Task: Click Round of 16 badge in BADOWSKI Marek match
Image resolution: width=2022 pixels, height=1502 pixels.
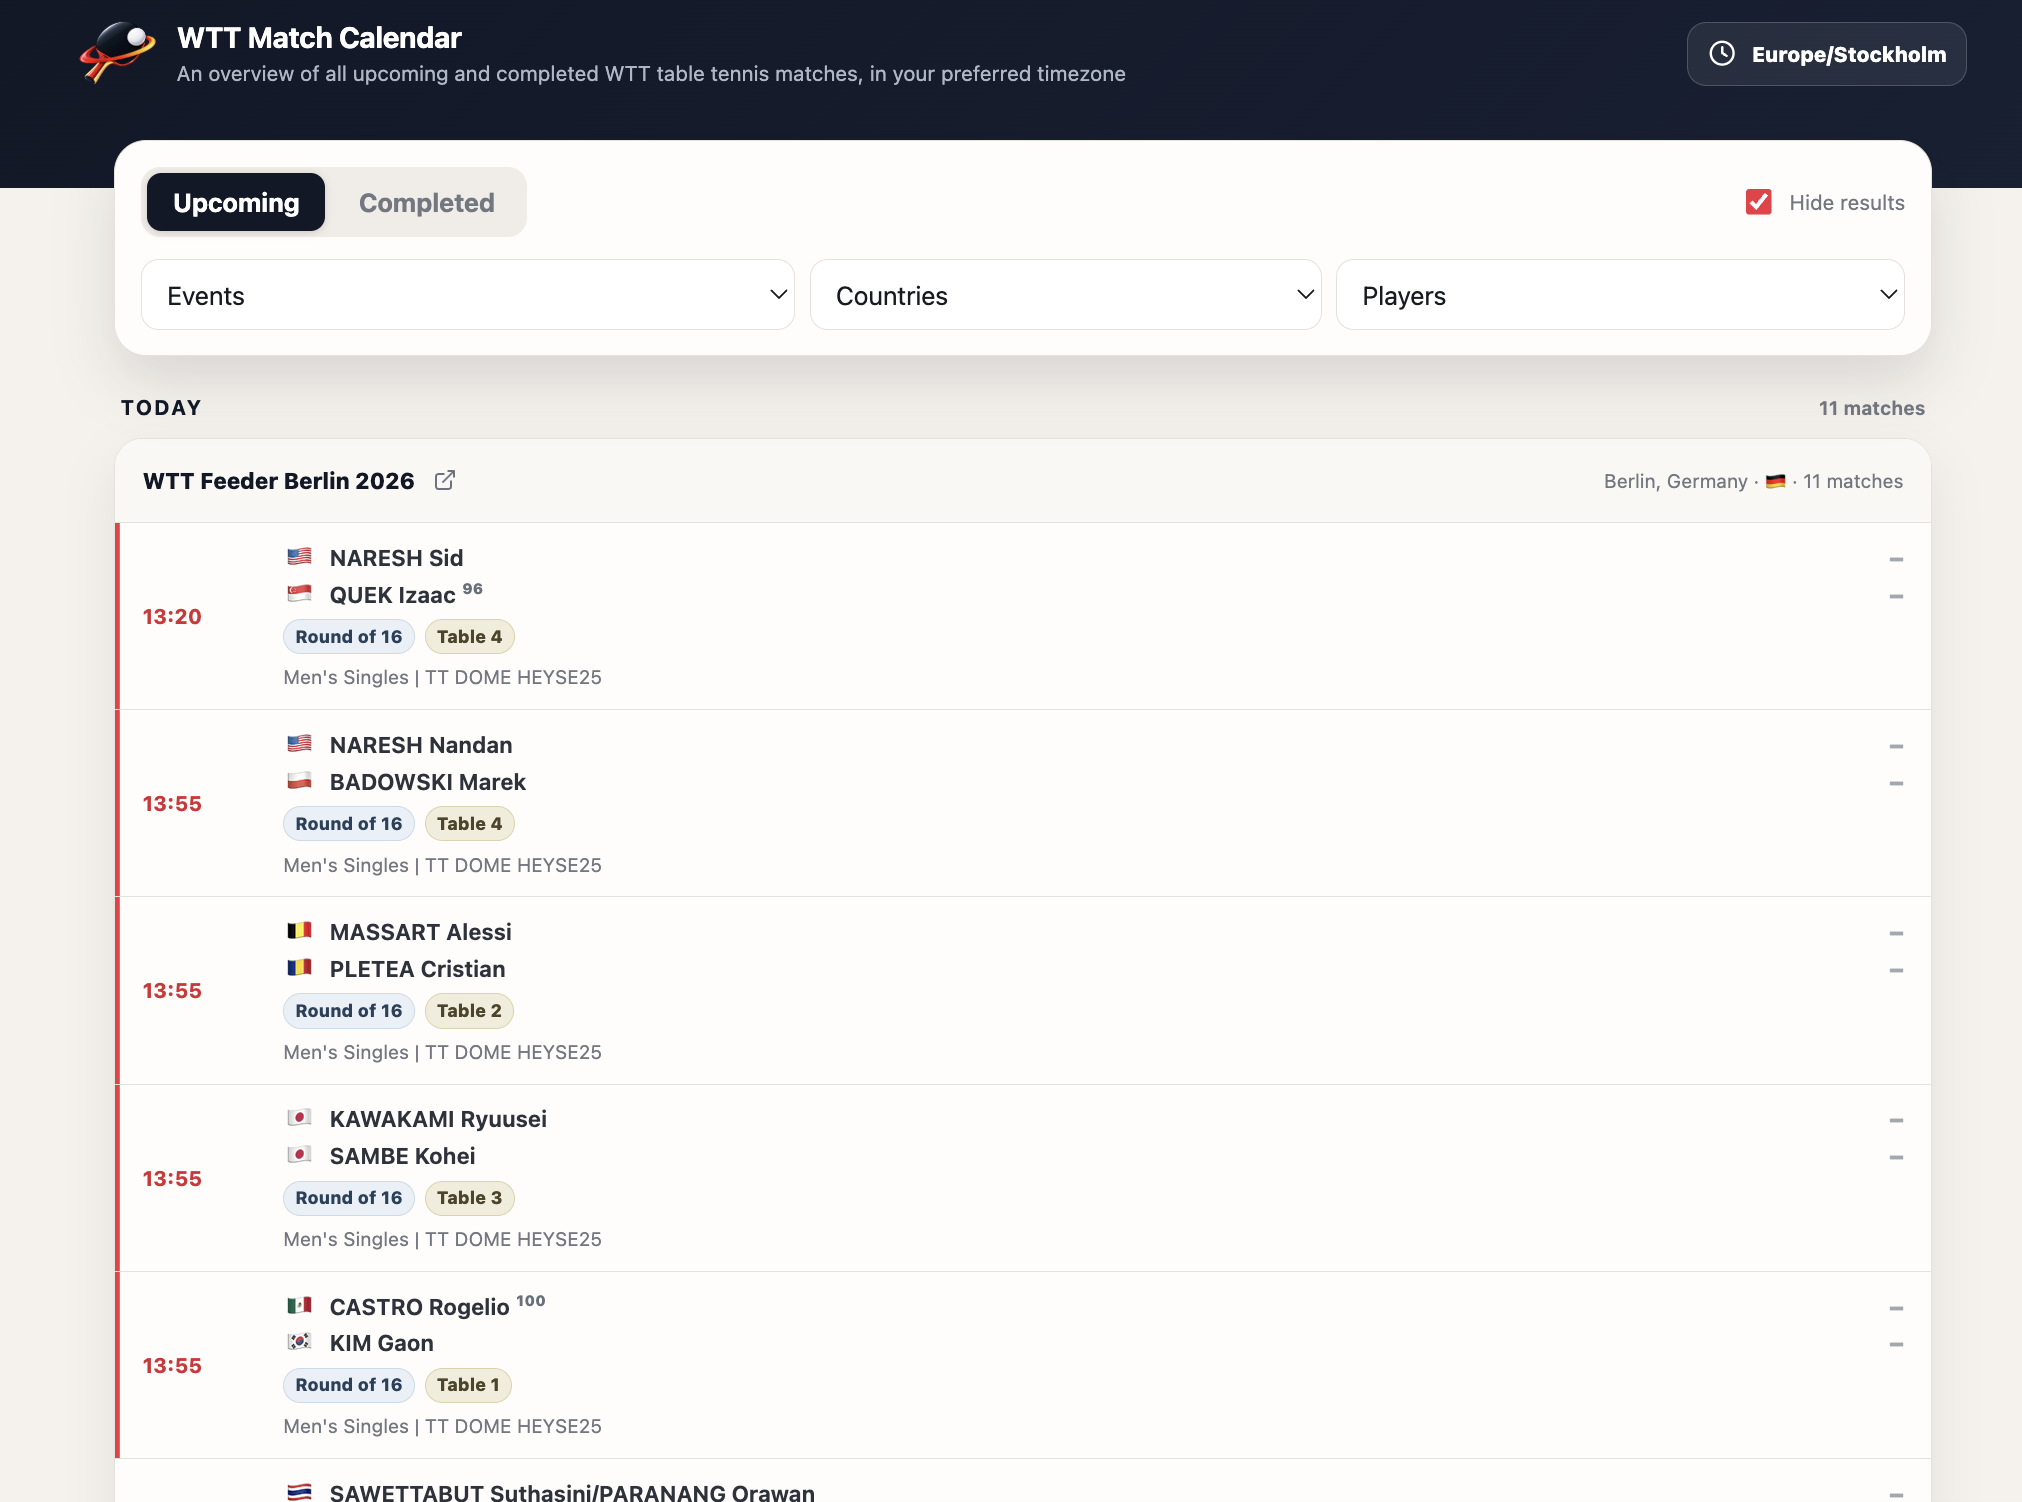Action: click(349, 824)
